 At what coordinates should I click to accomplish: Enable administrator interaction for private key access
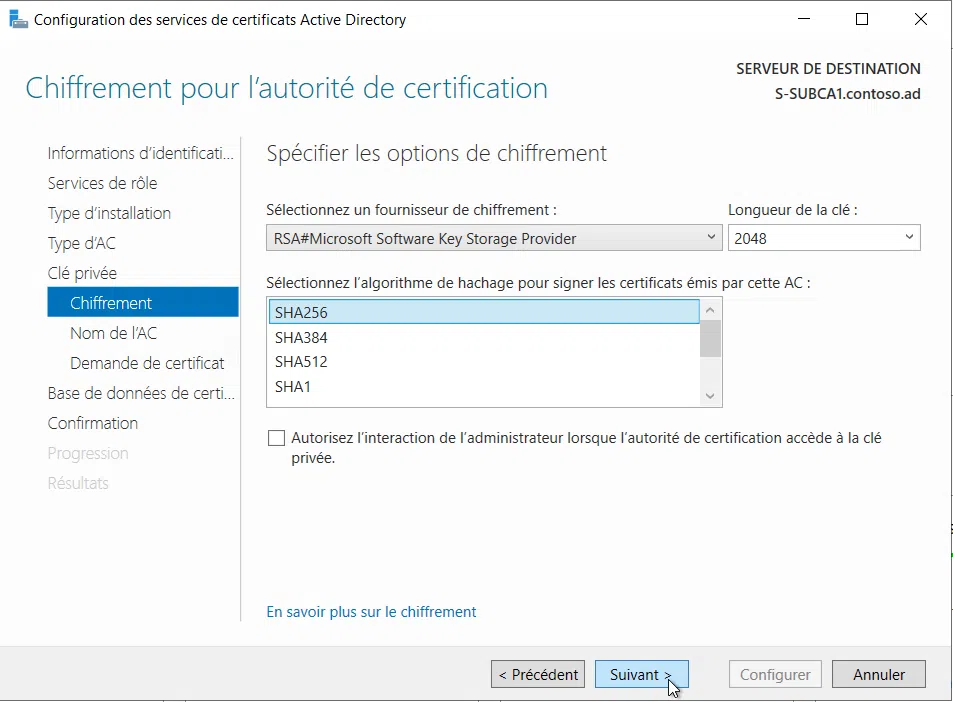tap(276, 437)
